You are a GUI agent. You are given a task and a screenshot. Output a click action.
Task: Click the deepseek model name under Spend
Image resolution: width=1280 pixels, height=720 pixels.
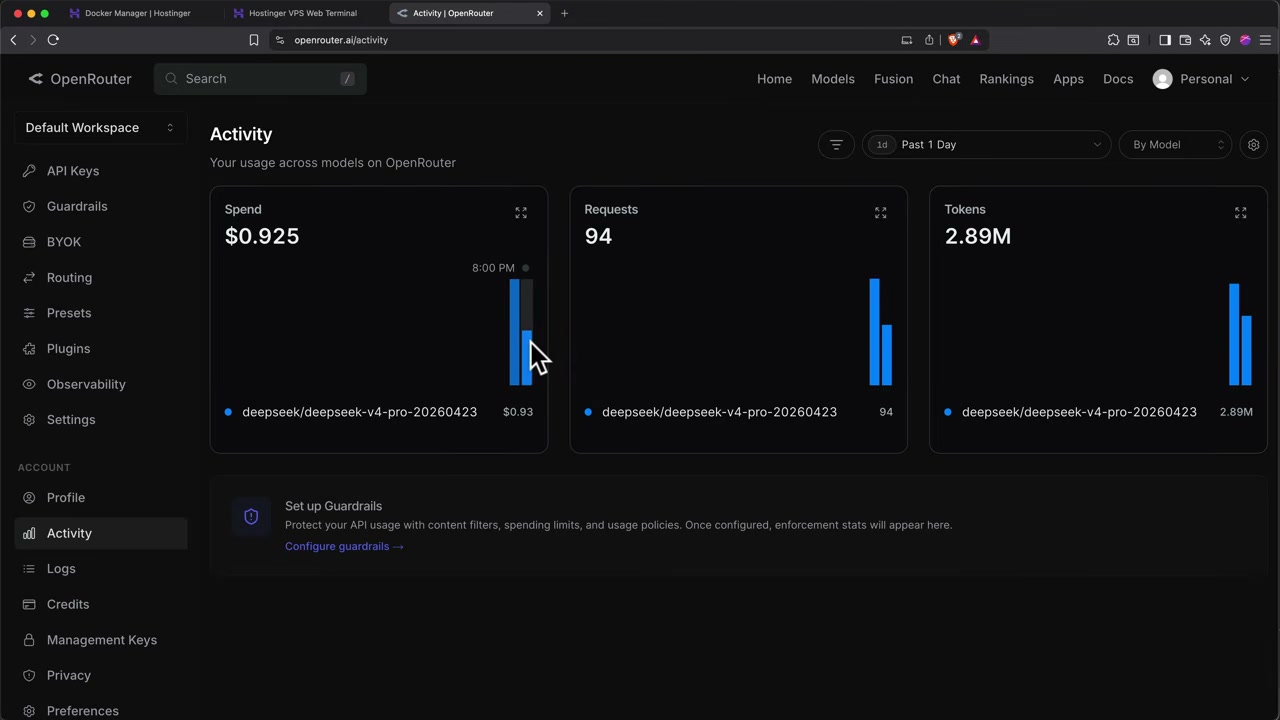359,412
